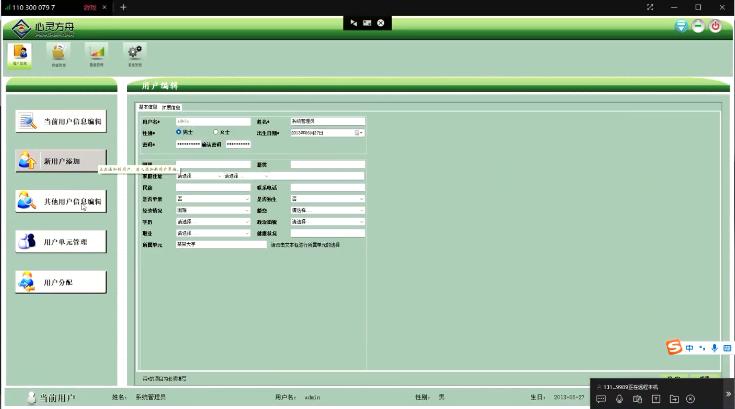Click the second toolbar icon with folder
Image resolution: width=735 pixels, height=409 pixels.
[58, 53]
